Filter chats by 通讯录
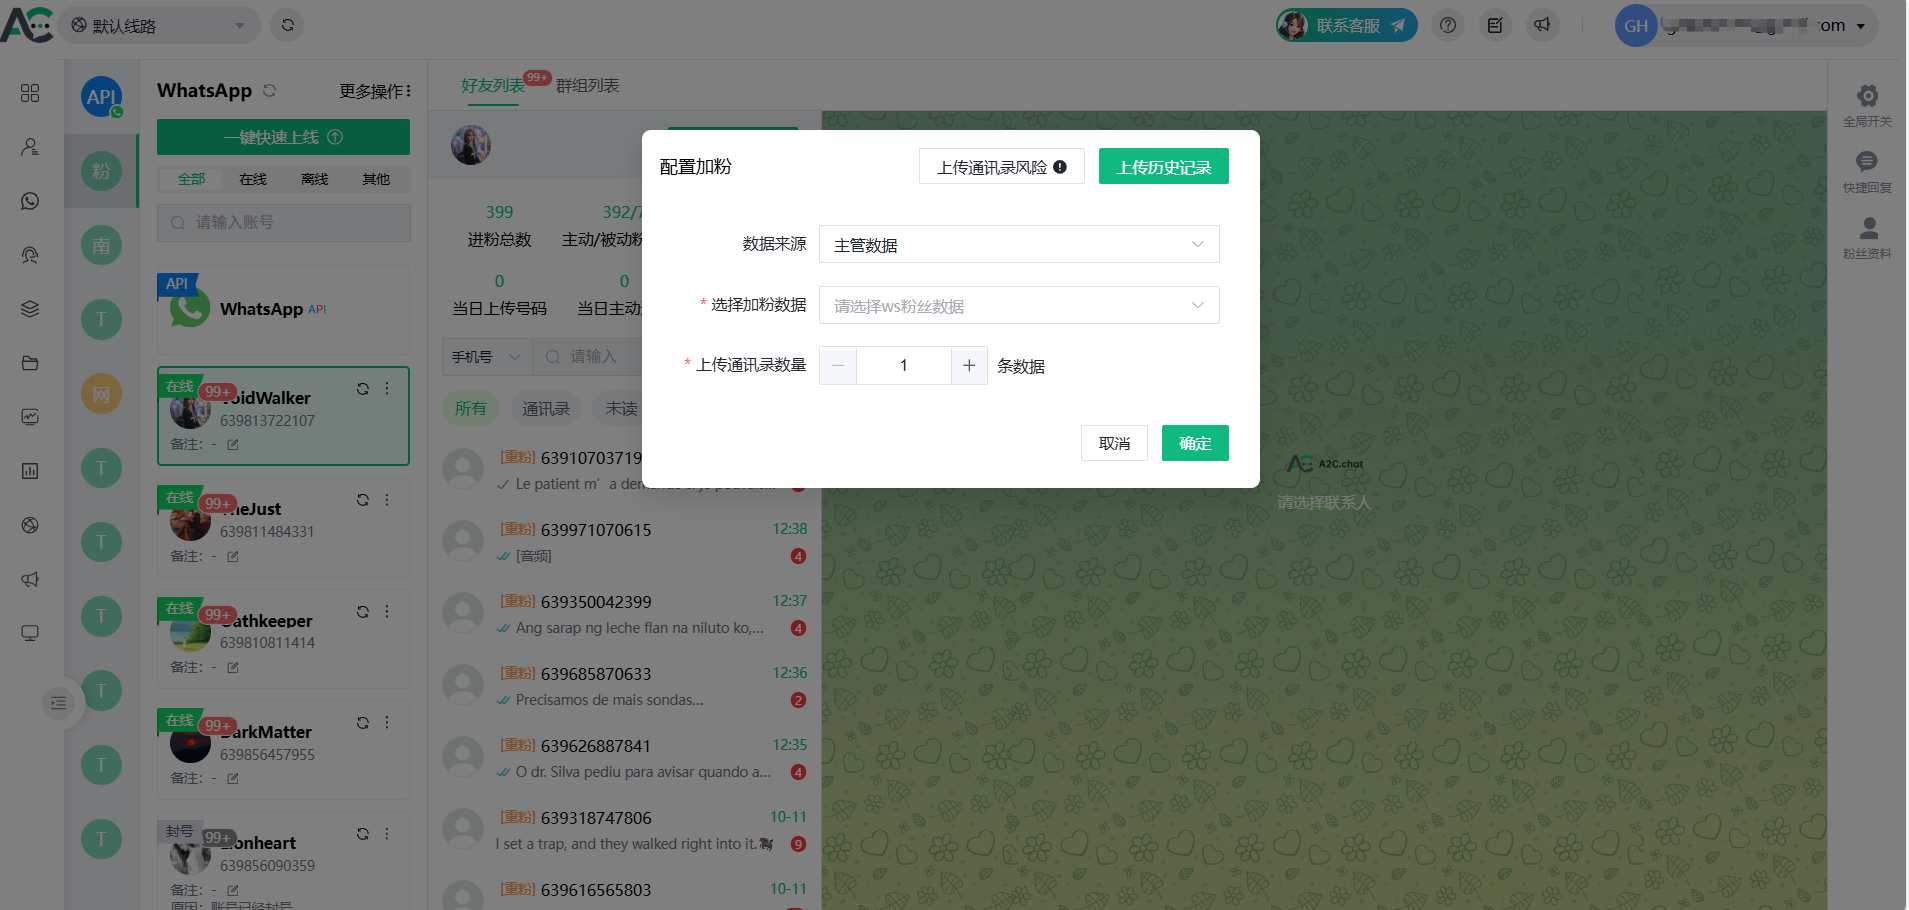The width and height of the screenshot is (1909, 910). (546, 408)
